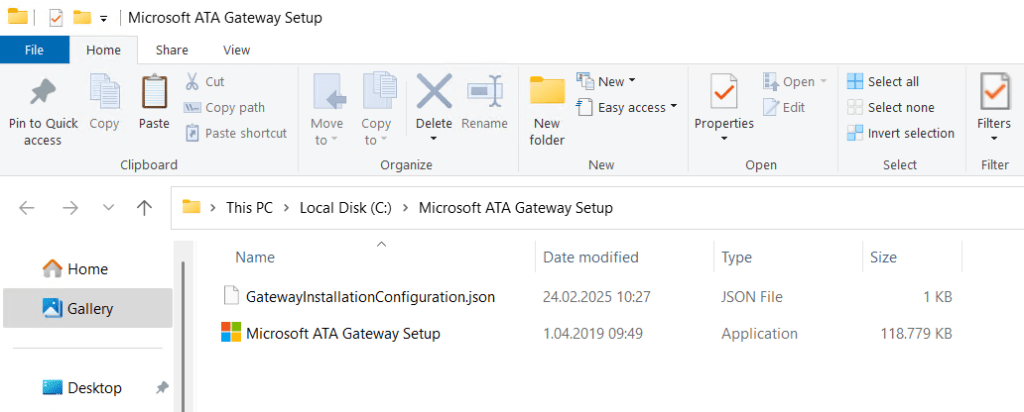Click the Paste clipboard icon
The height and width of the screenshot is (412, 1024).
tap(154, 92)
